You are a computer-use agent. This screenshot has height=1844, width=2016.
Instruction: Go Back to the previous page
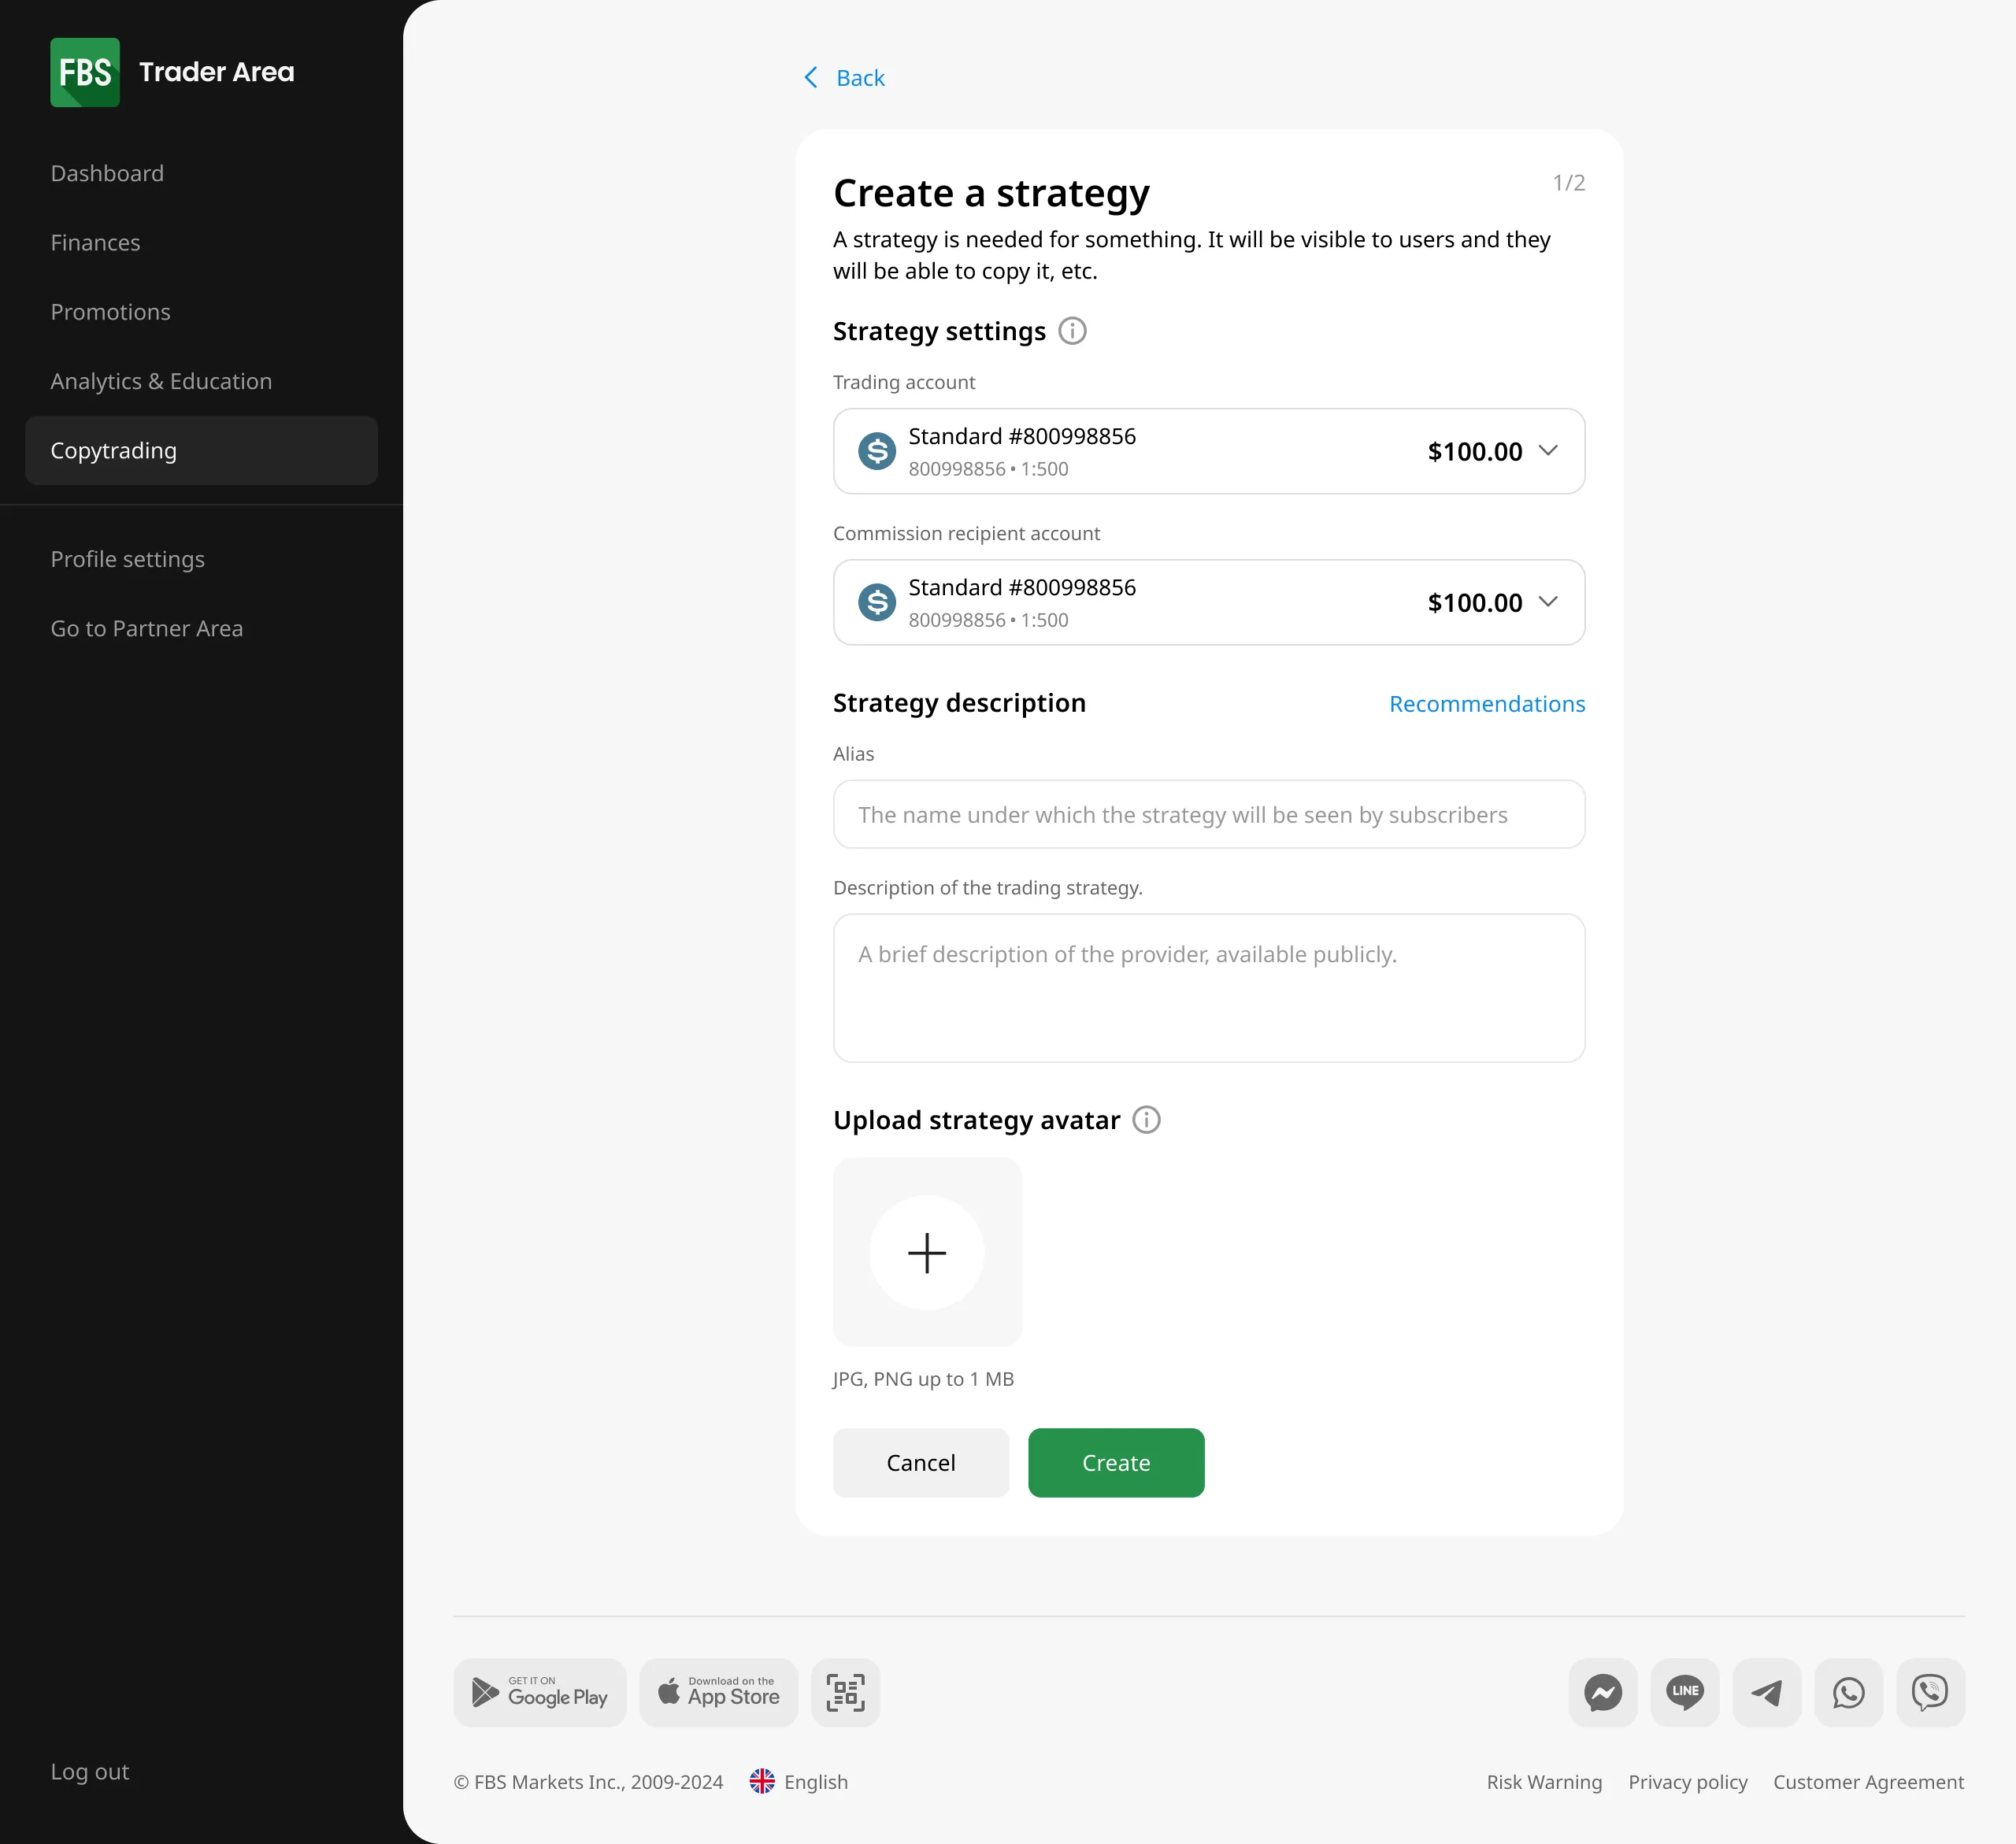click(x=845, y=77)
